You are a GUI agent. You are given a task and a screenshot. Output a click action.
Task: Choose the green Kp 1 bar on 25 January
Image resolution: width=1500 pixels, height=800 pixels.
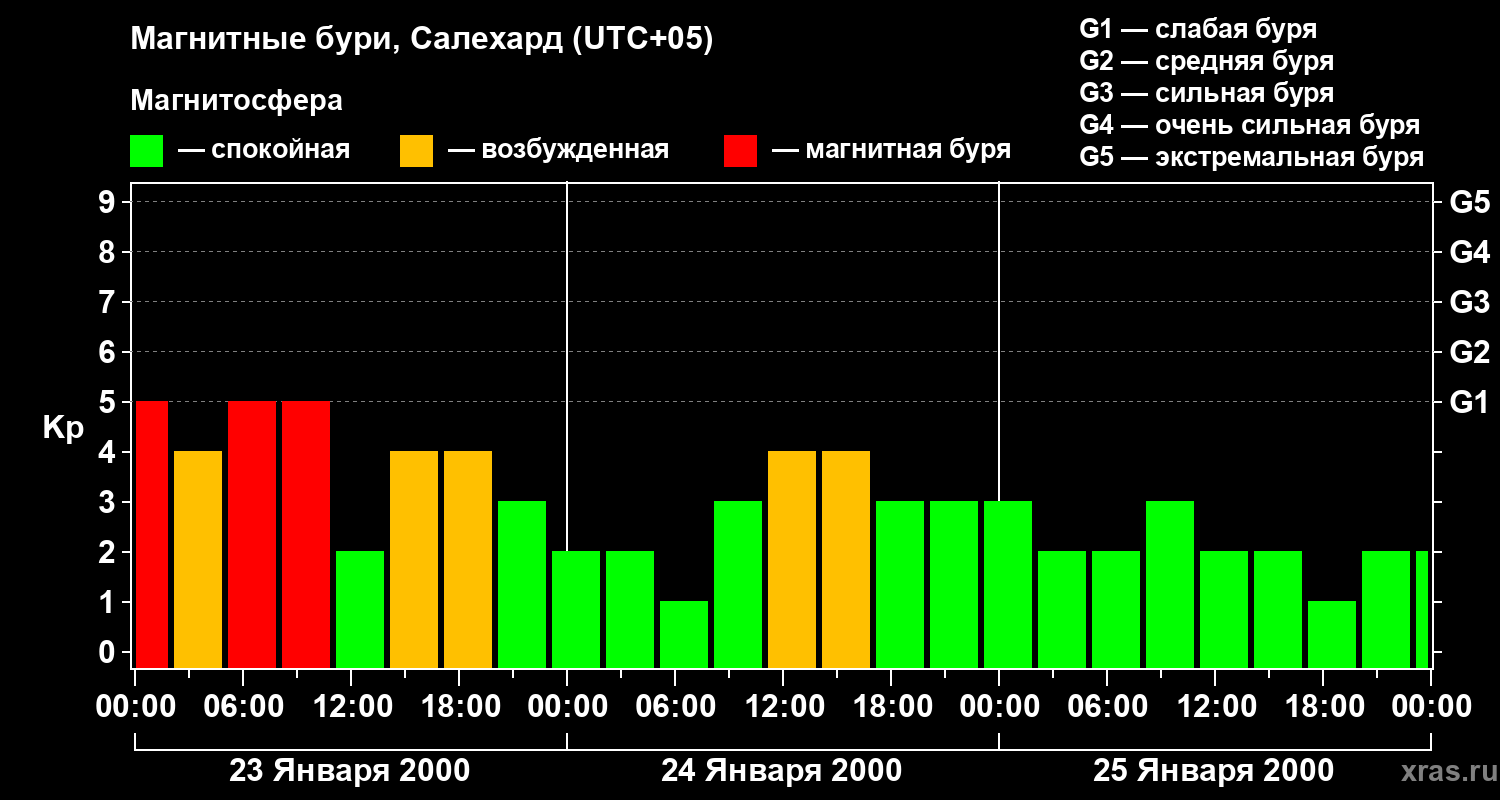[1332, 635]
